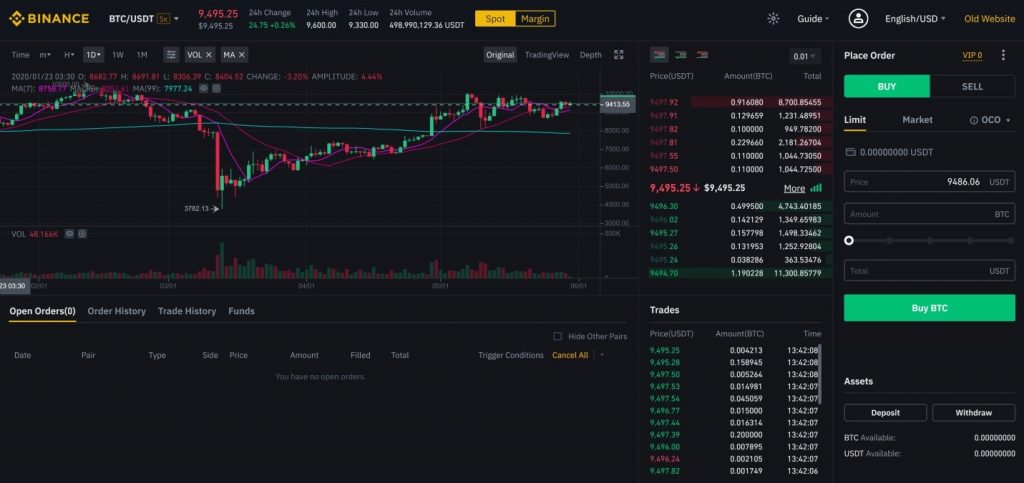
Task: Open order book 0.01 precision dropdown
Action: click(x=805, y=56)
